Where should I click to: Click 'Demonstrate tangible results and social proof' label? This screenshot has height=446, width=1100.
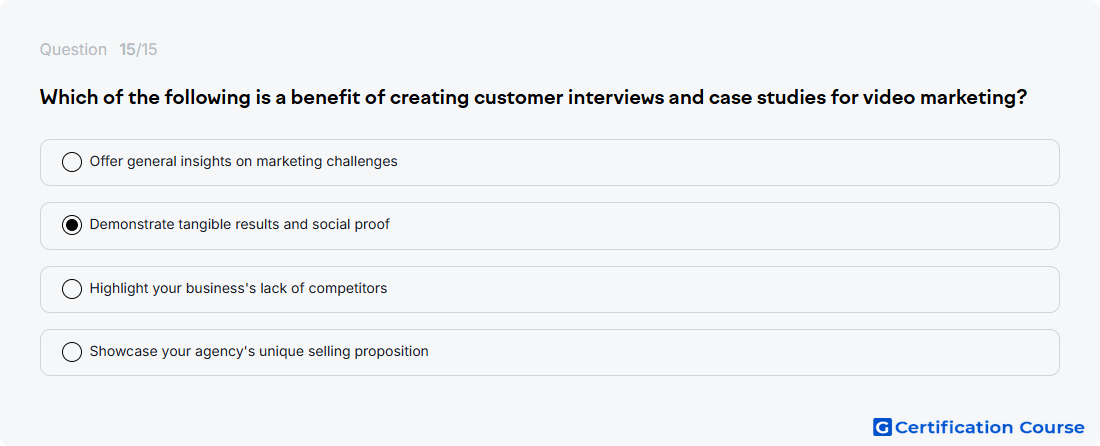[x=240, y=224]
